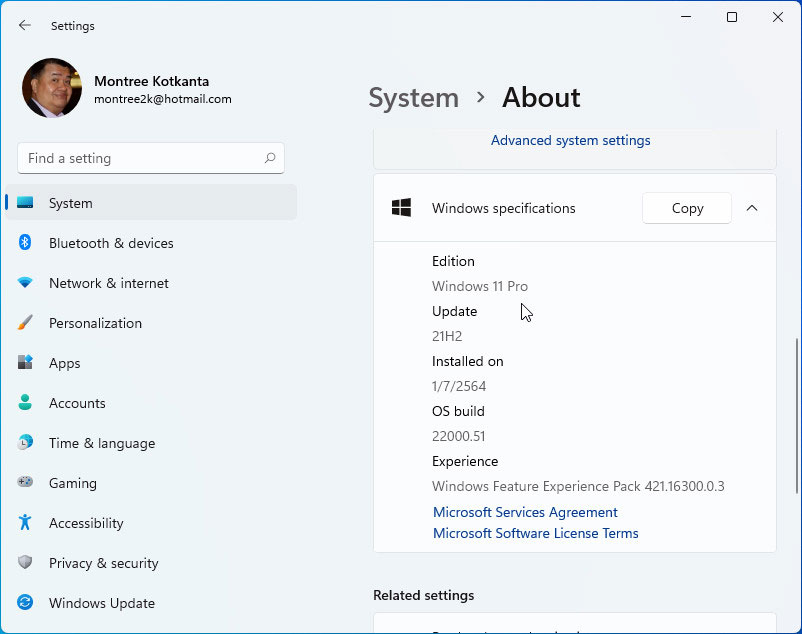Open Advanced system settings
Screen dimensions: 802x634
point(570,140)
